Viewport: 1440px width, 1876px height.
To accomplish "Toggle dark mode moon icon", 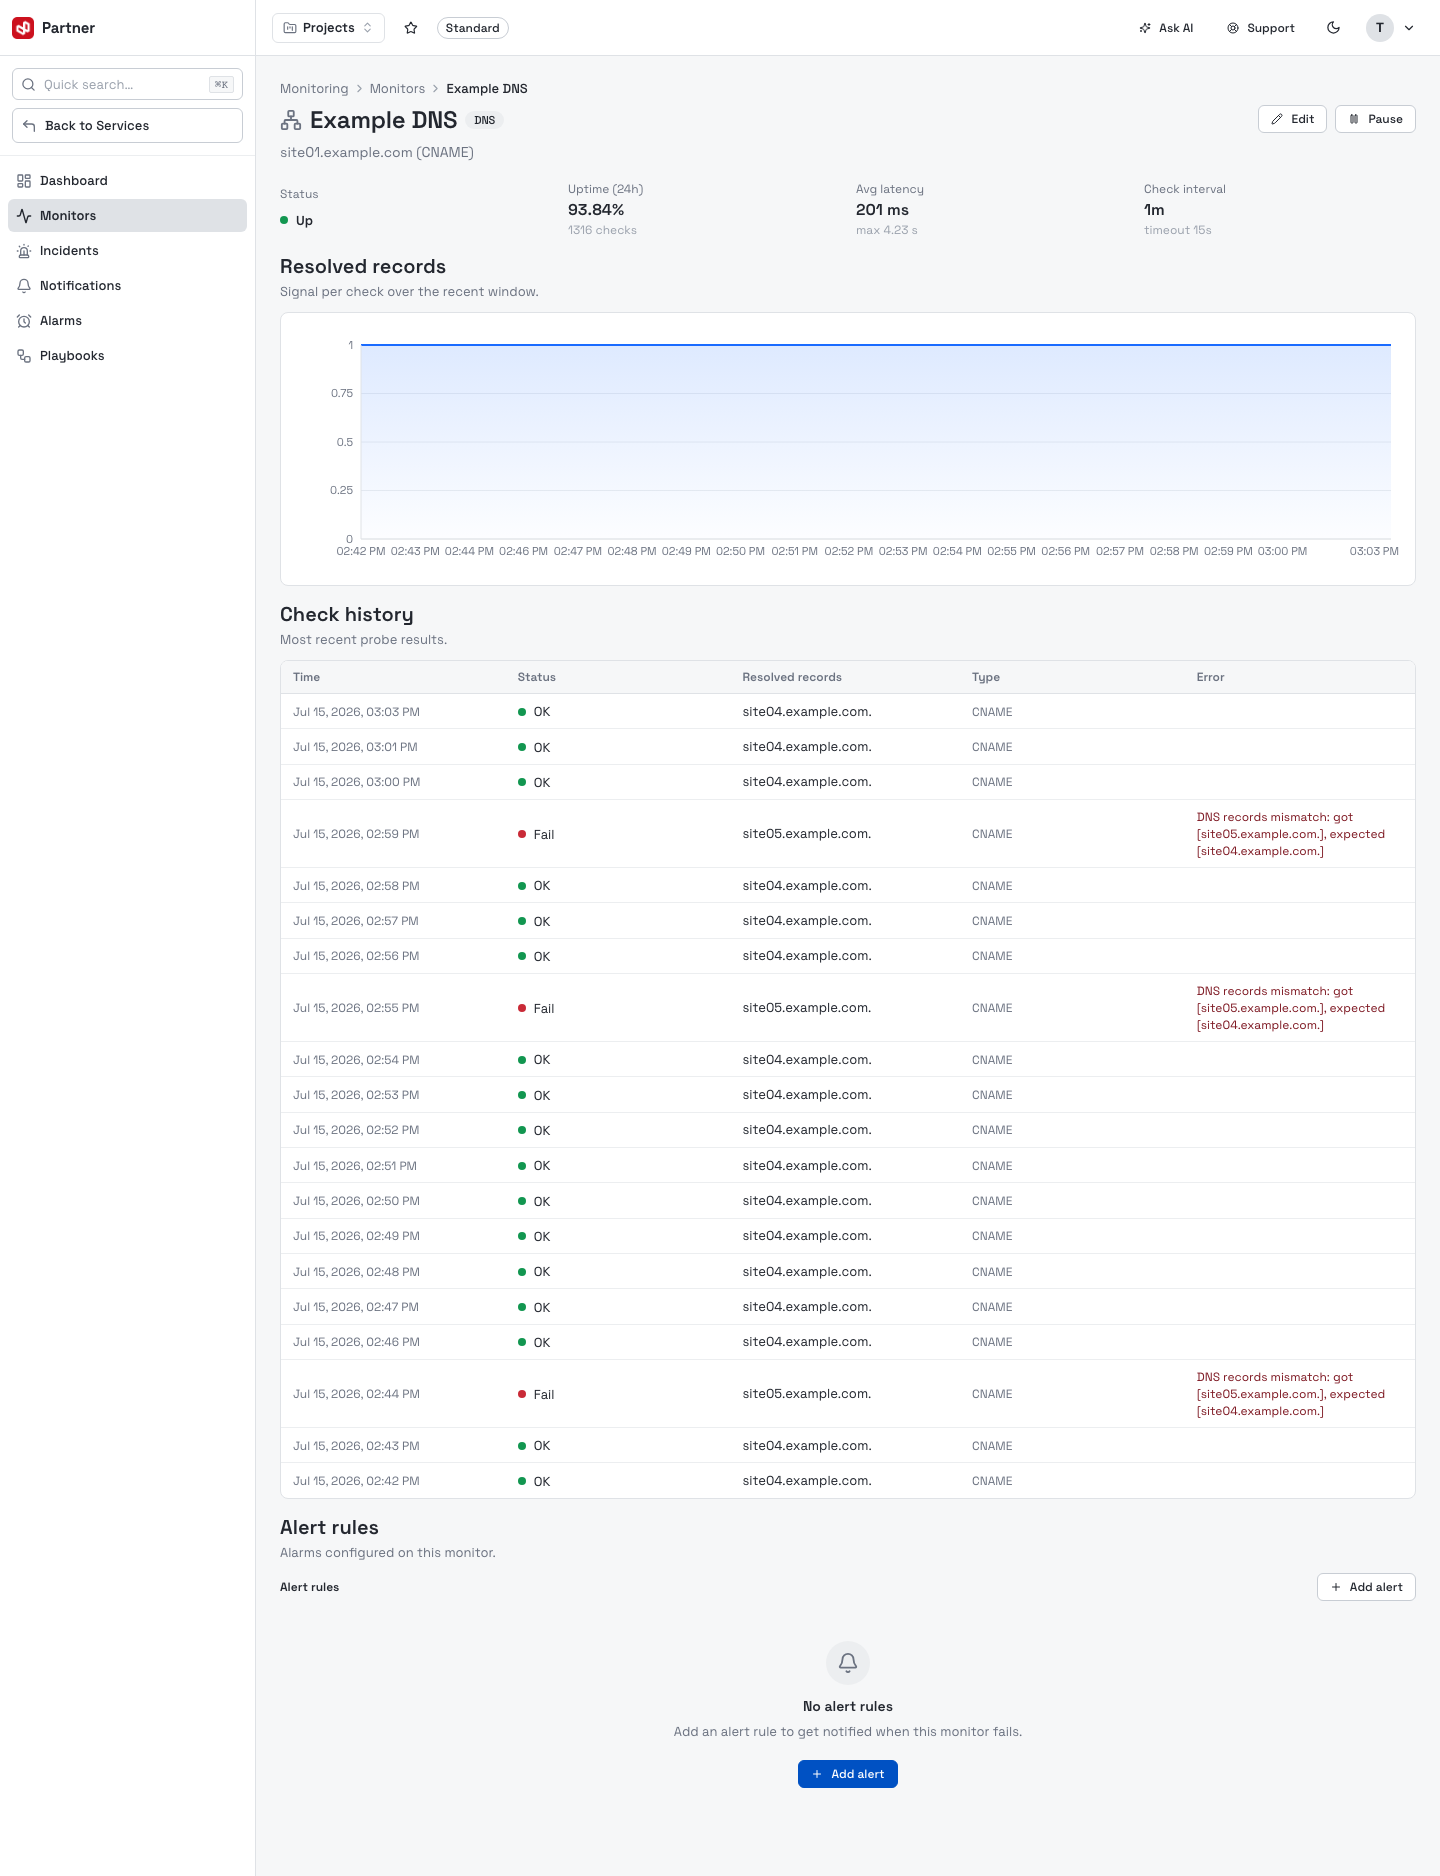I will pyautogui.click(x=1333, y=28).
